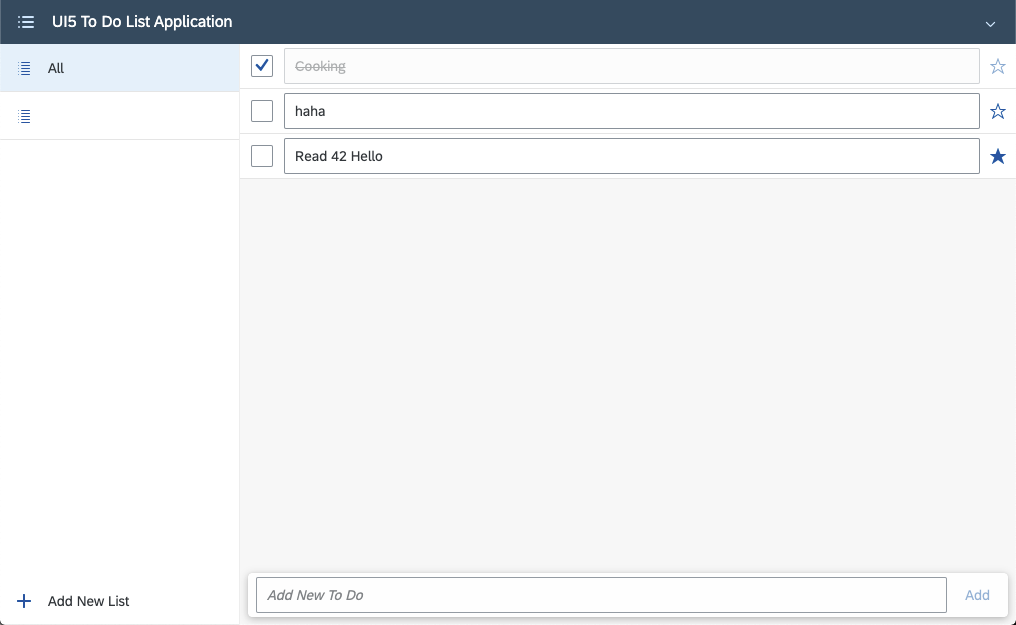
Task: Mark "haha" as completed
Action: [261, 110]
